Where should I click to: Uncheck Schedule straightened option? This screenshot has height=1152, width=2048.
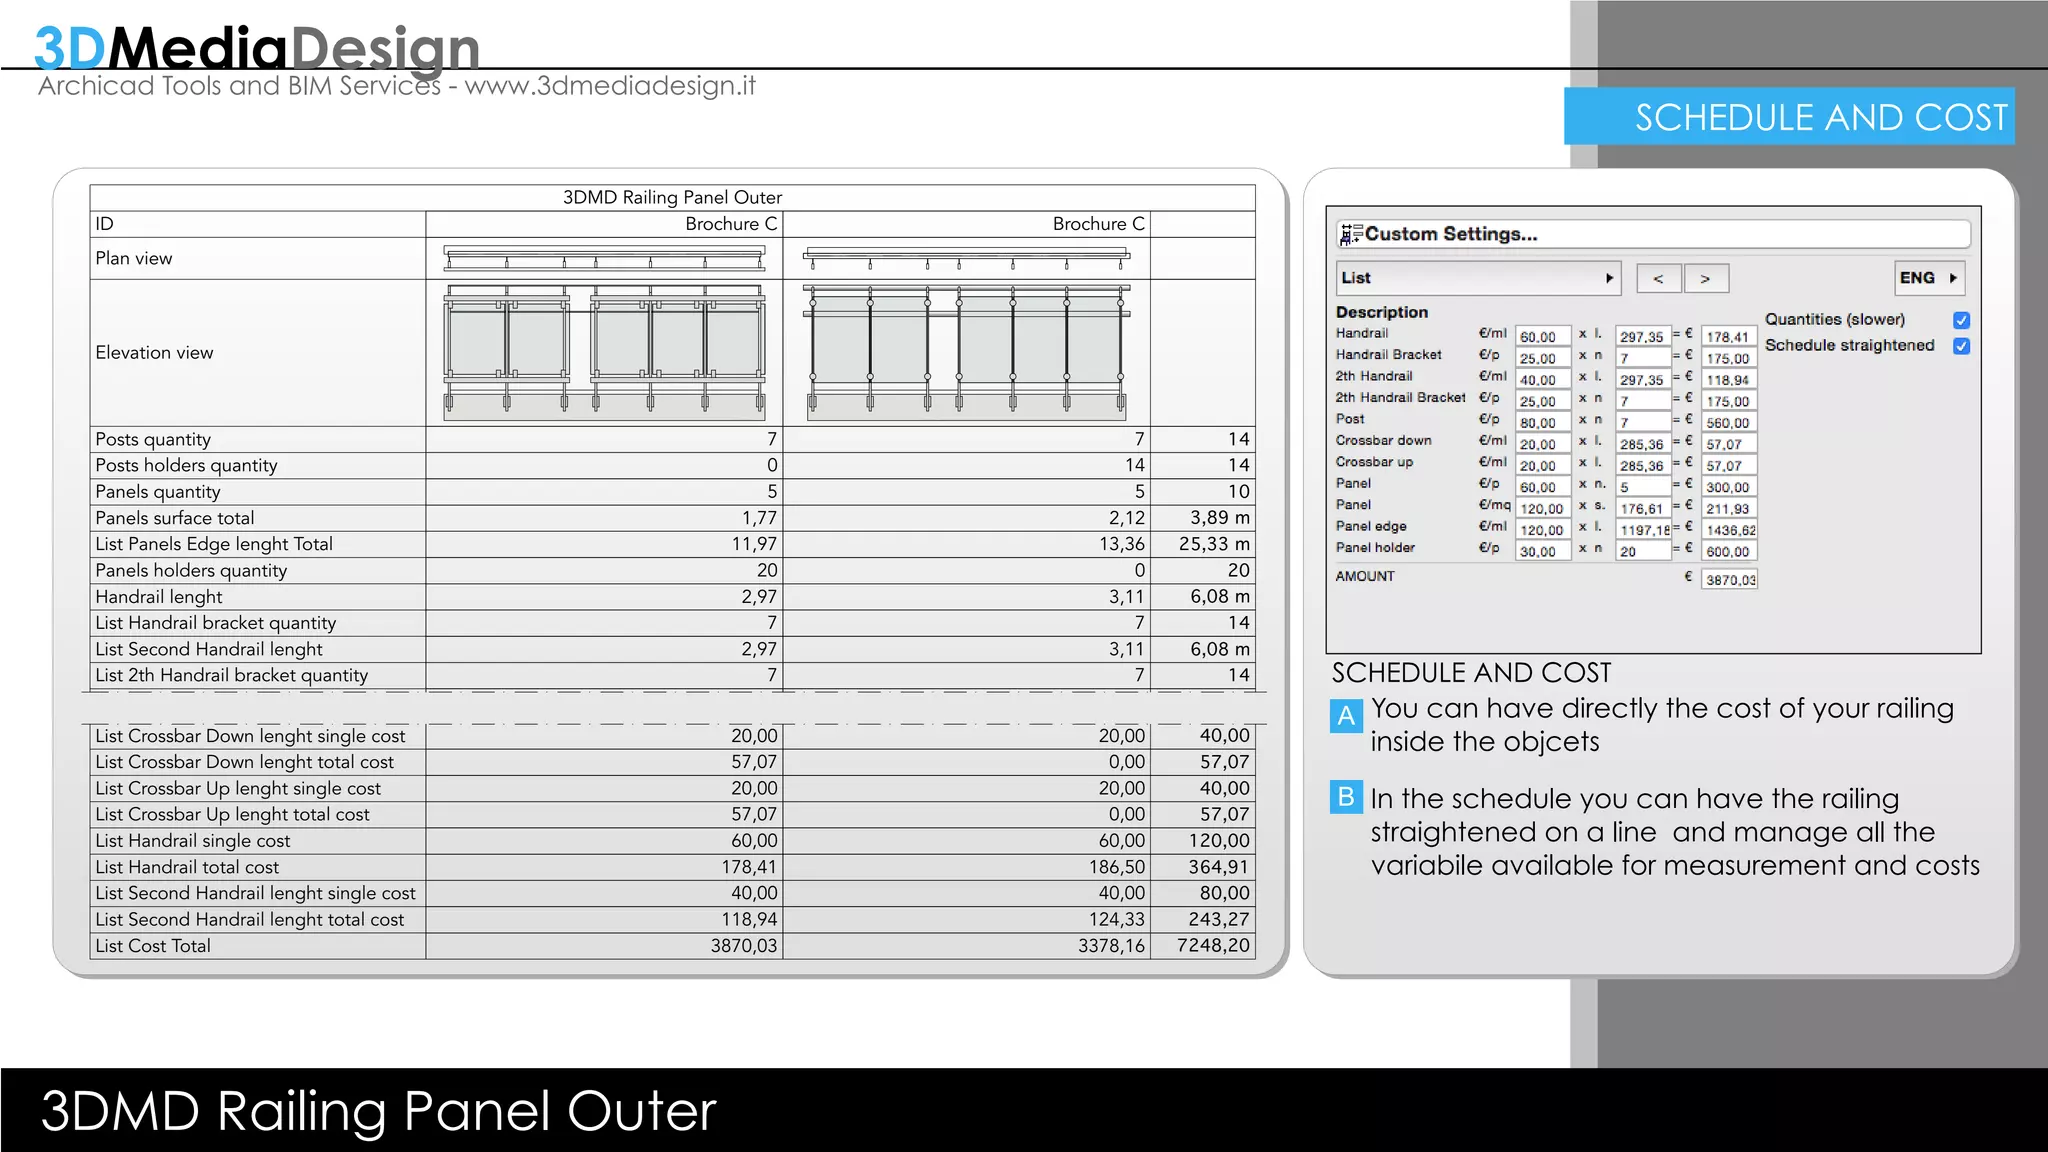click(x=1961, y=346)
